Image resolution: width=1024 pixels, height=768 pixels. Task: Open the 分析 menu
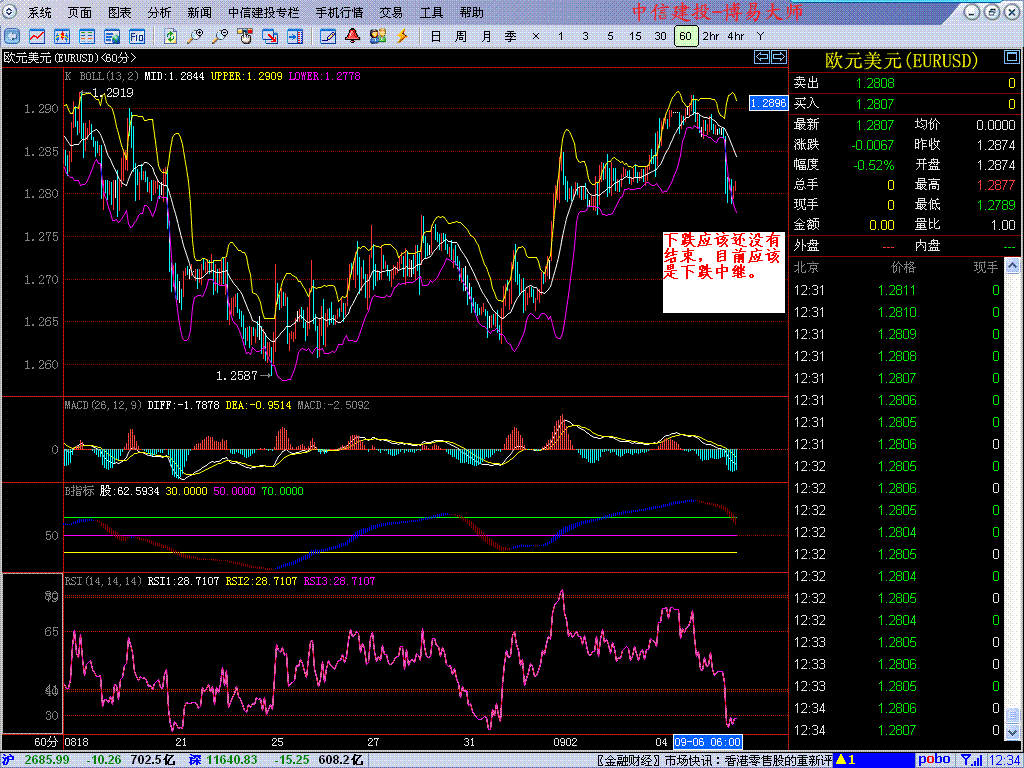[159, 12]
